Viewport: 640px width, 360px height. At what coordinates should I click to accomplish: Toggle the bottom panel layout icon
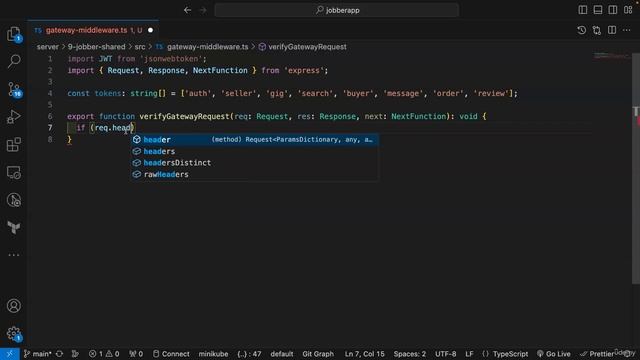[598, 10]
